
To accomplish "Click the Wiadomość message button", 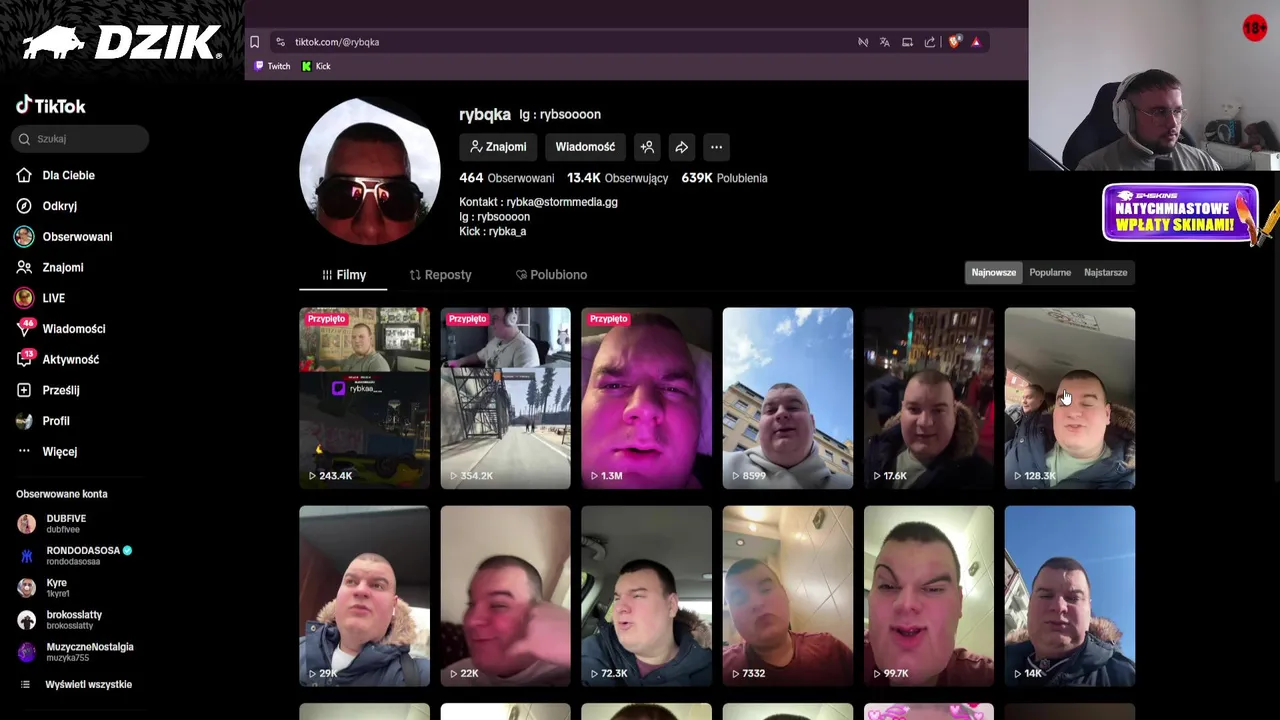I will click(x=585, y=147).
